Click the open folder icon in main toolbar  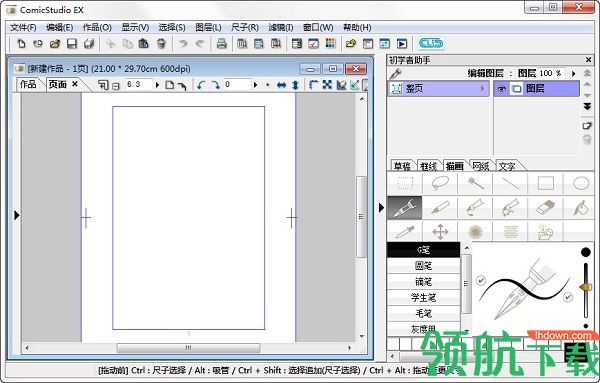(55, 44)
